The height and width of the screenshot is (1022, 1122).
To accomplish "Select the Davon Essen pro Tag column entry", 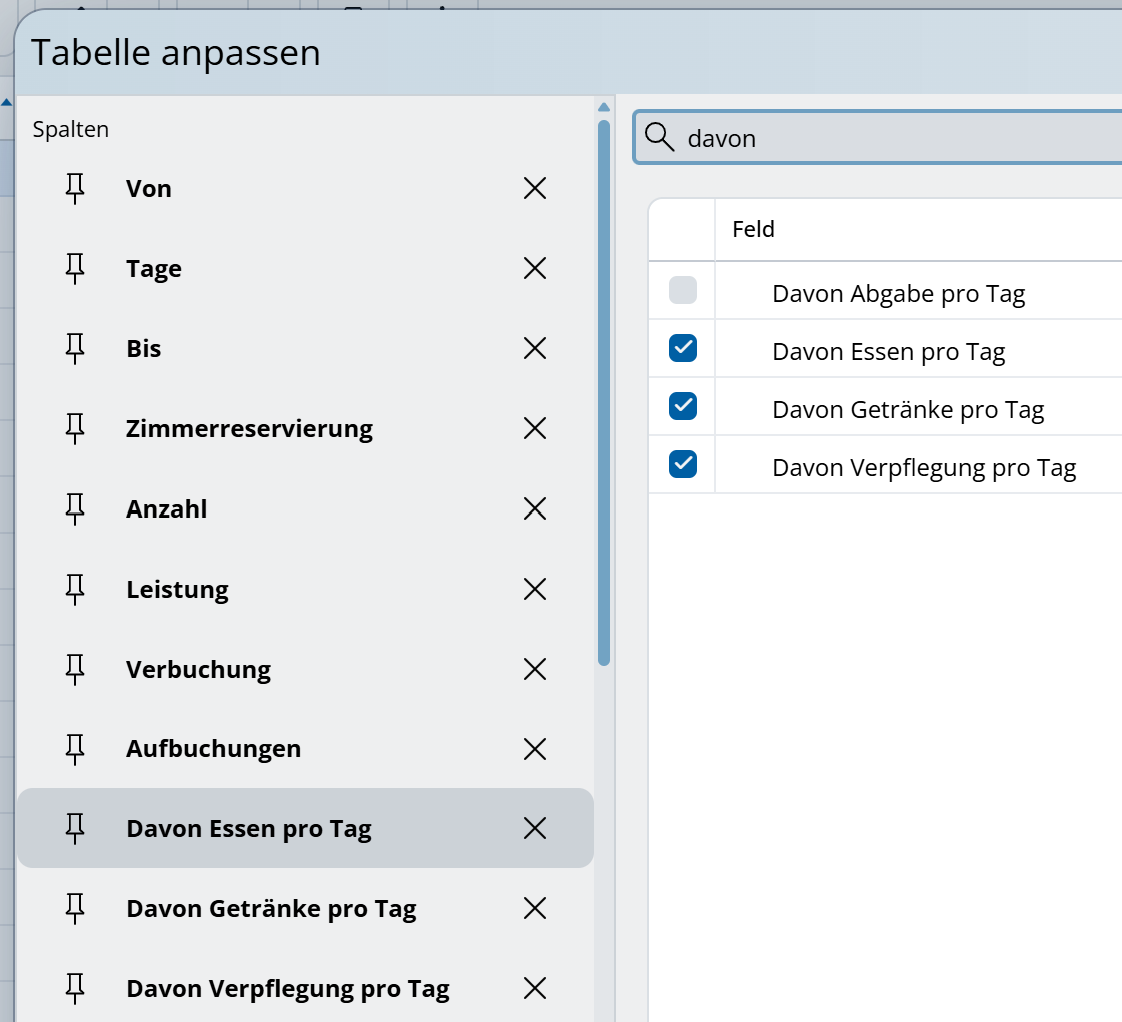I will point(249,829).
